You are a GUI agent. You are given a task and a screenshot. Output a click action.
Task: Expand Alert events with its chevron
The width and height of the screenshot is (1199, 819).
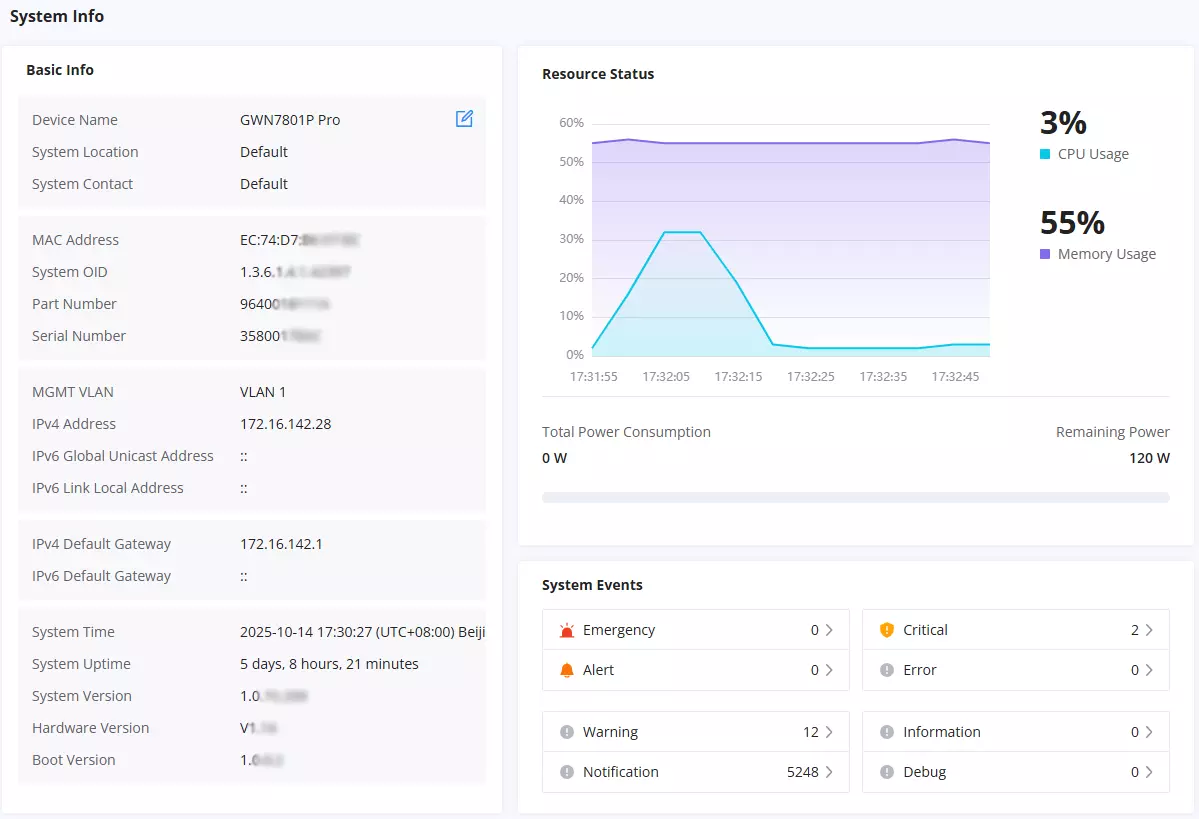coord(830,670)
